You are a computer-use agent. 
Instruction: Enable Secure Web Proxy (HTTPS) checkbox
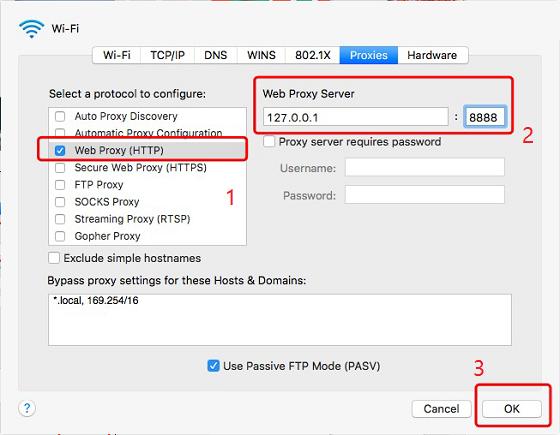[x=60, y=168]
